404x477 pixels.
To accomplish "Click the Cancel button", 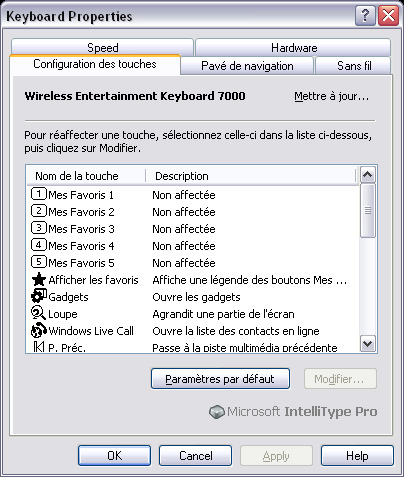I will pyautogui.click(x=195, y=456).
